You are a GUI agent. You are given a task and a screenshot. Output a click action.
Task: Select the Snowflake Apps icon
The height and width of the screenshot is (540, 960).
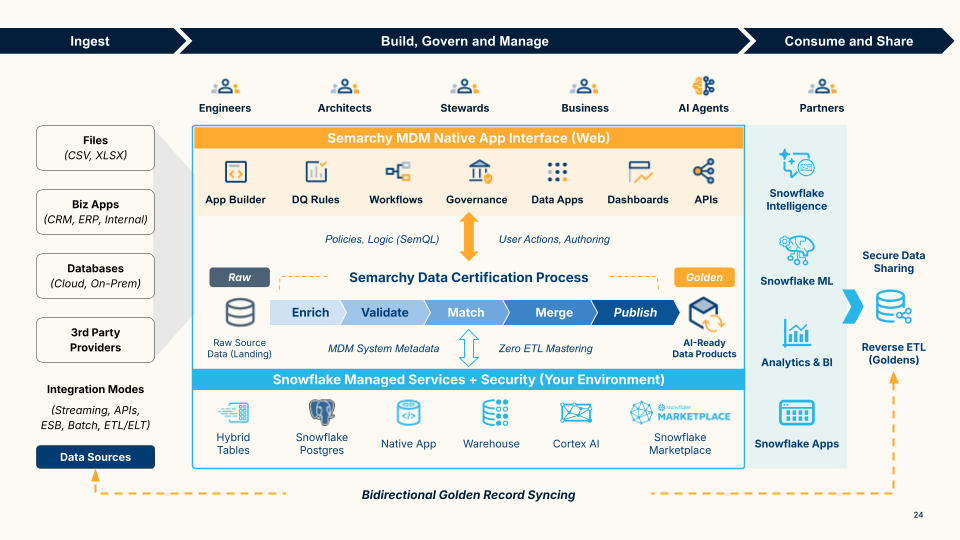797,413
